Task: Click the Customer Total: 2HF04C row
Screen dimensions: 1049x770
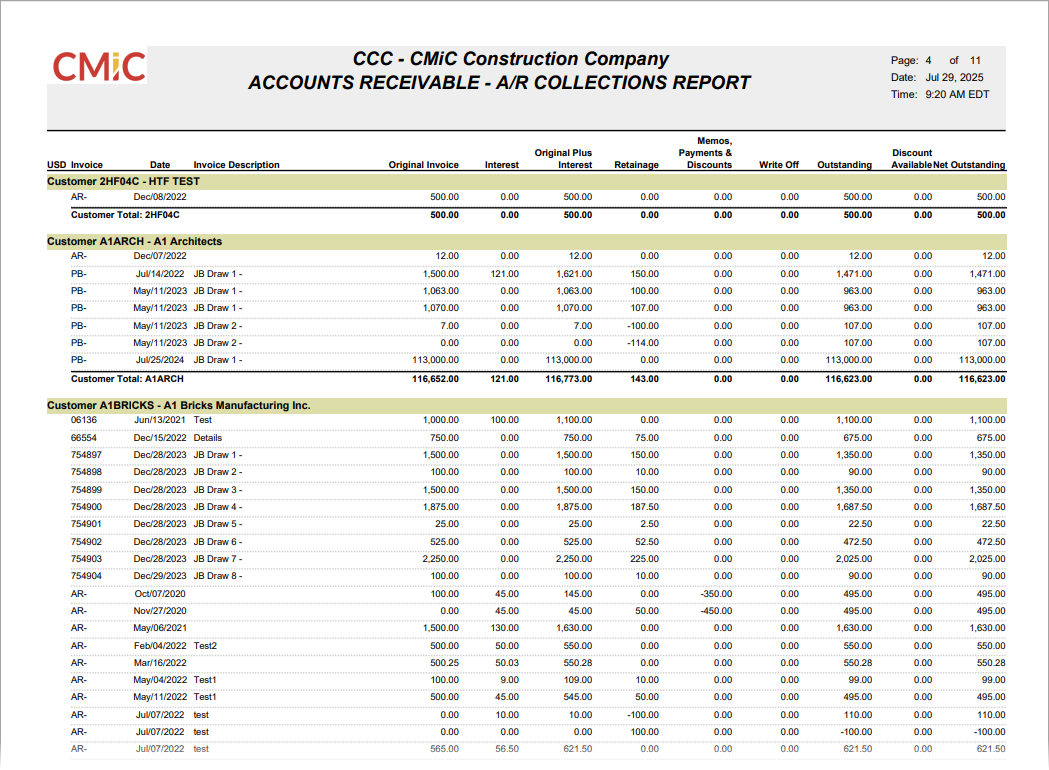Action: [x=125, y=214]
